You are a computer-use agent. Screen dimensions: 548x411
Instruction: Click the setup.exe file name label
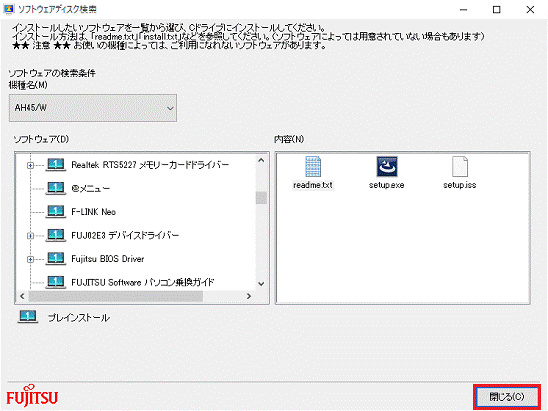(x=387, y=185)
